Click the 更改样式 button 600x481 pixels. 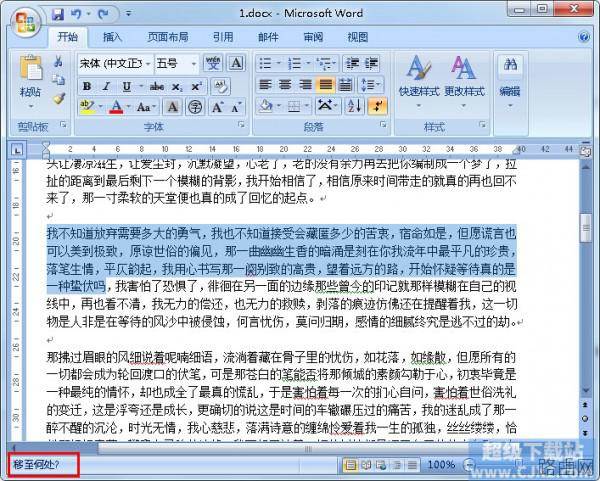point(464,82)
